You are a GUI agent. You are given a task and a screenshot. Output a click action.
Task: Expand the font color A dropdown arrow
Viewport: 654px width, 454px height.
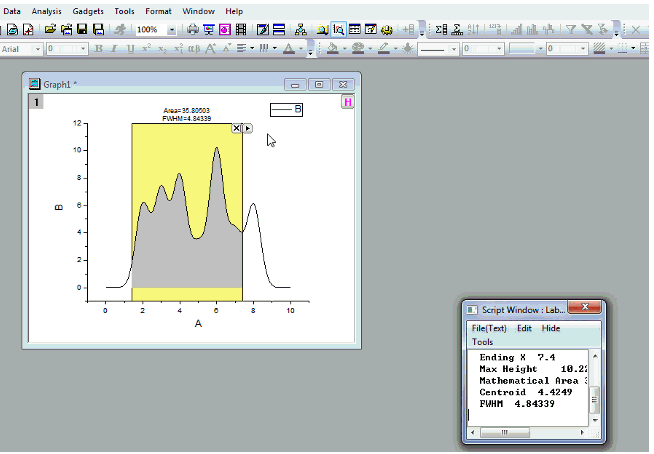click(301, 49)
